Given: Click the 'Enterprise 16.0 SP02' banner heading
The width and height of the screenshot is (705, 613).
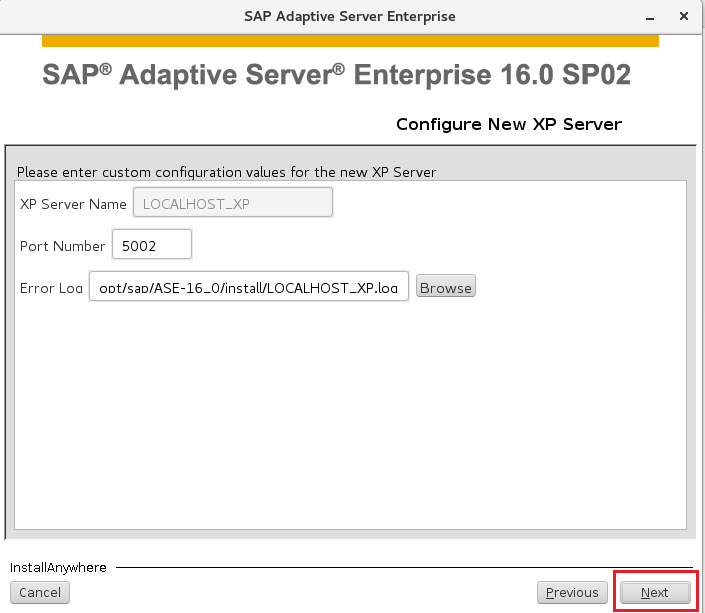Looking at the screenshot, I should 492,74.
